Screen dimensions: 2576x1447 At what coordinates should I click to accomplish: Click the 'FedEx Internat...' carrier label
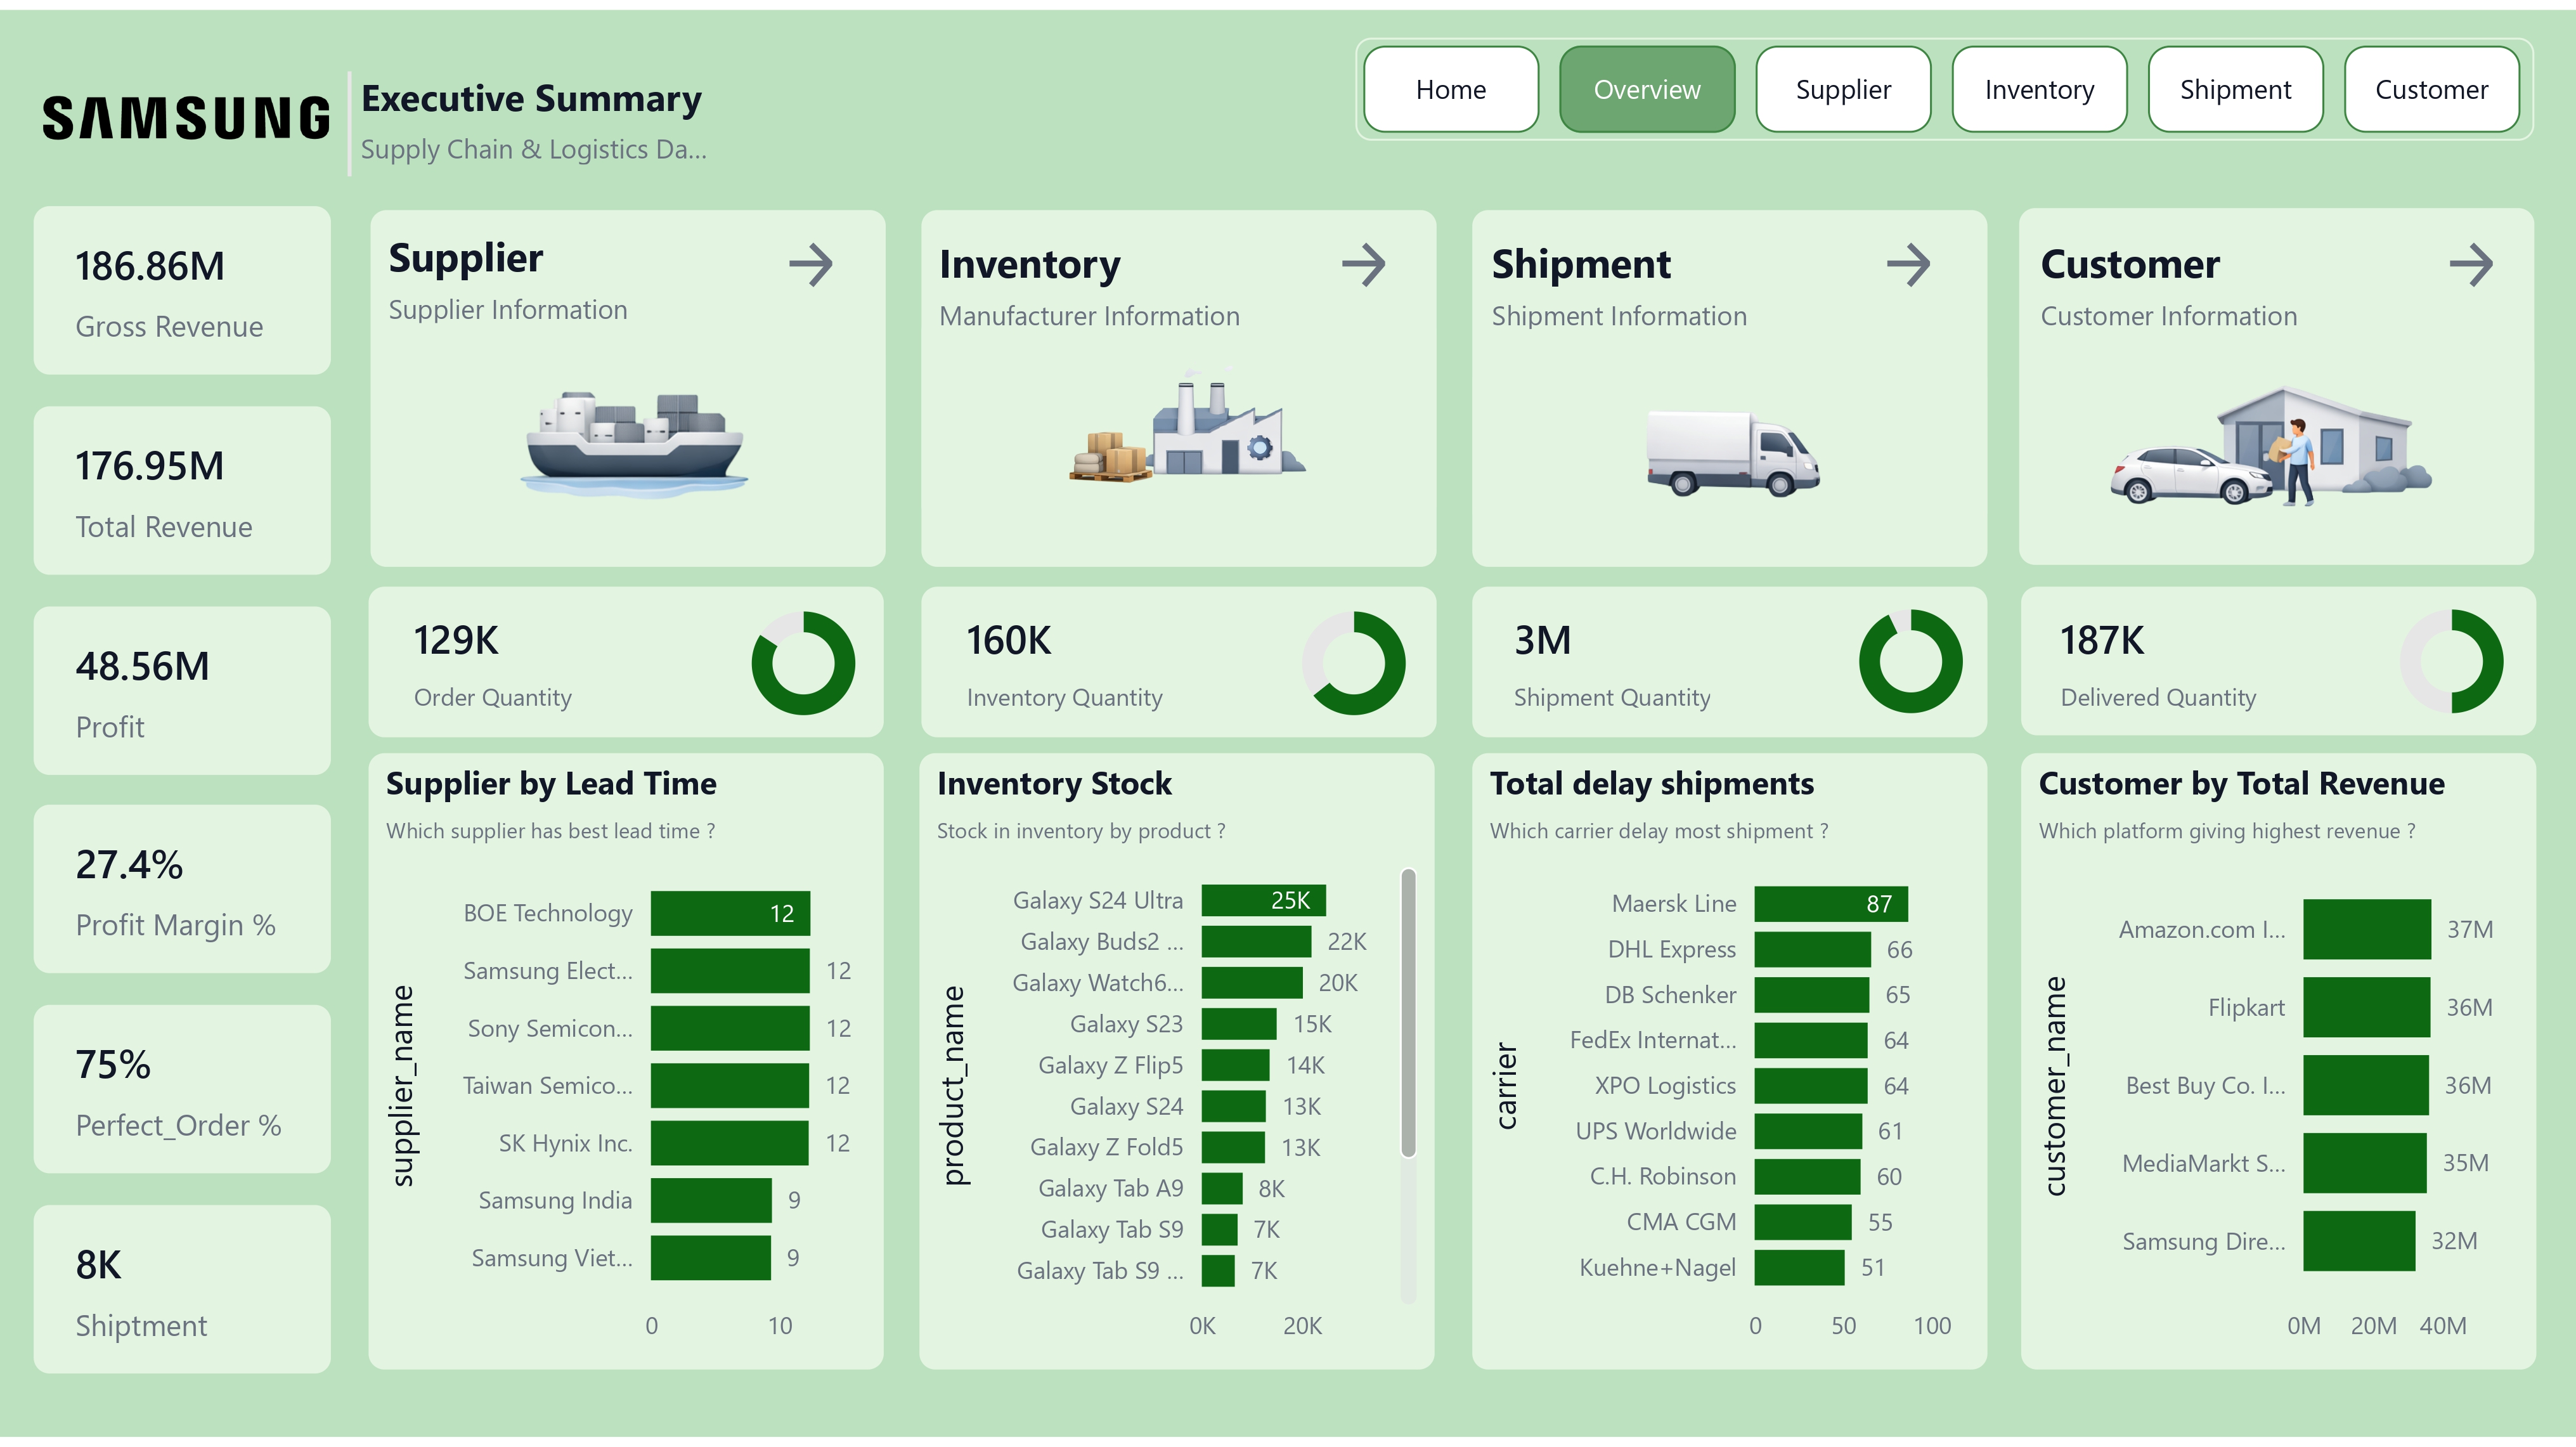[x=1653, y=1040]
